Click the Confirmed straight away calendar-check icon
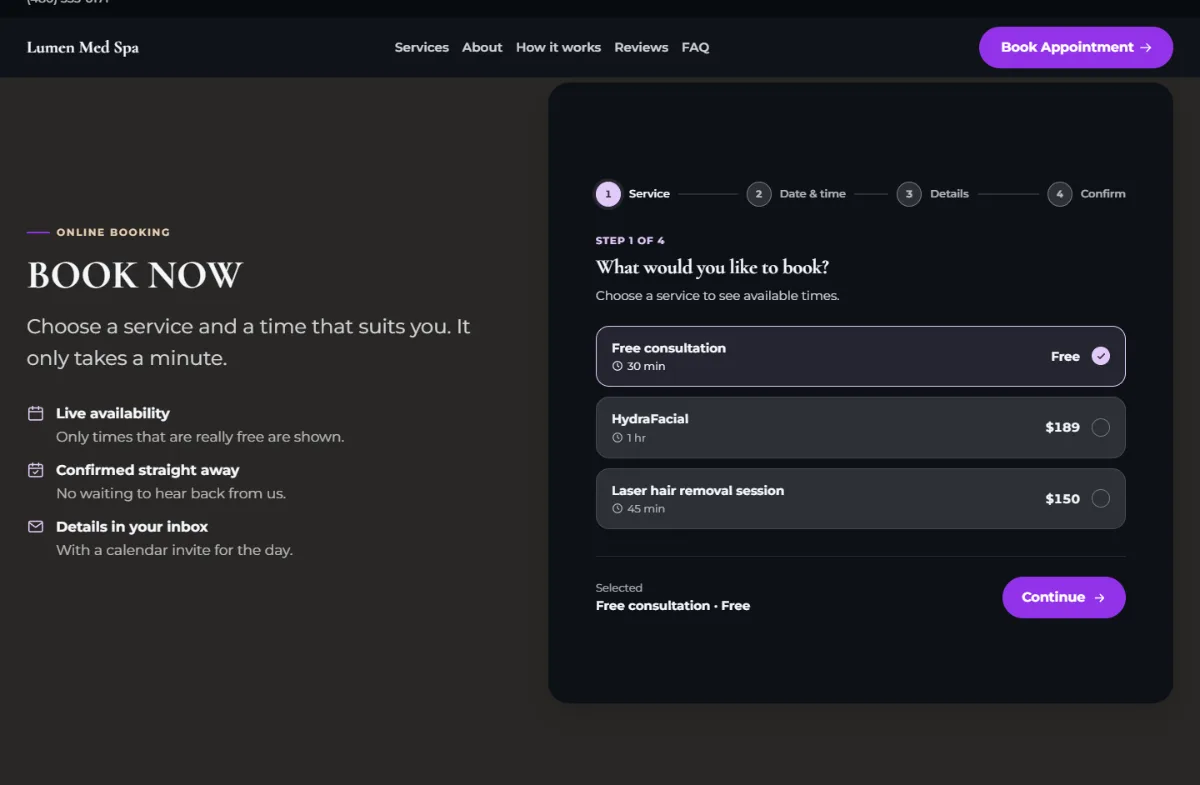 (x=36, y=470)
